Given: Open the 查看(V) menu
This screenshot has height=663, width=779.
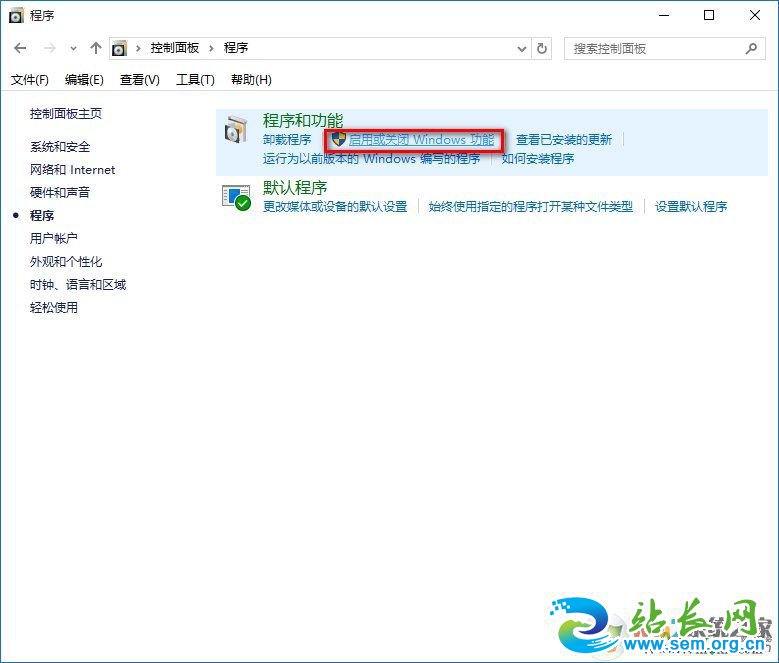Looking at the screenshot, I should (x=140, y=80).
